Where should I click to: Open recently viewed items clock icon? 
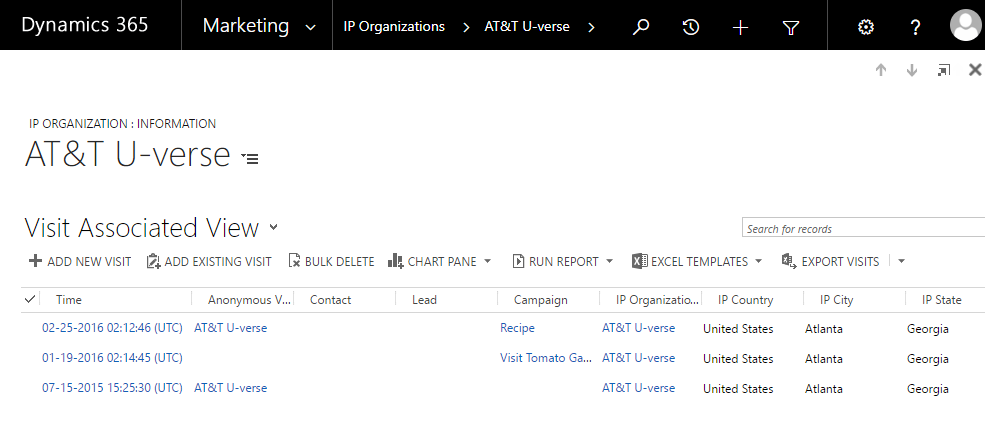tap(690, 27)
